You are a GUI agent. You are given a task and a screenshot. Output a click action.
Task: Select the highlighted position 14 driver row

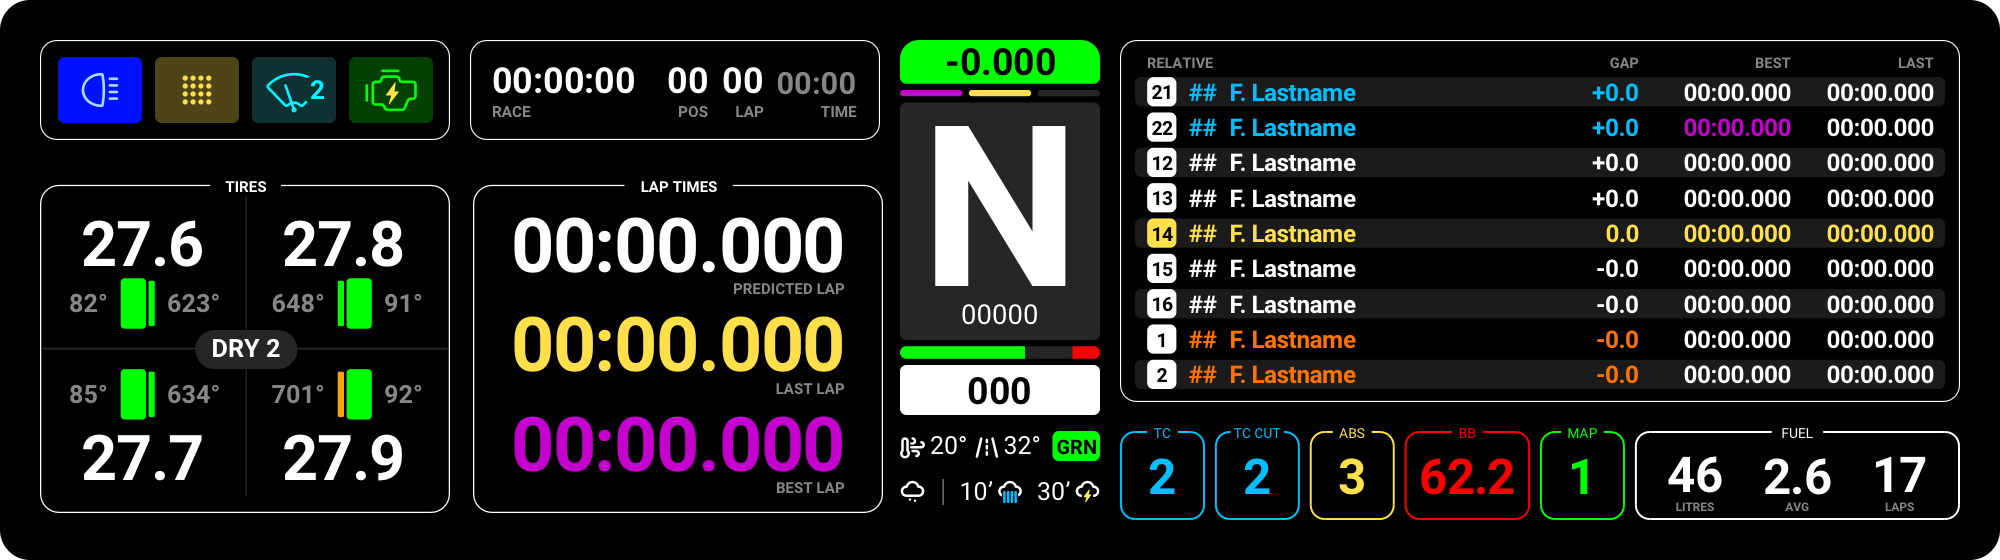tap(1540, 234)
